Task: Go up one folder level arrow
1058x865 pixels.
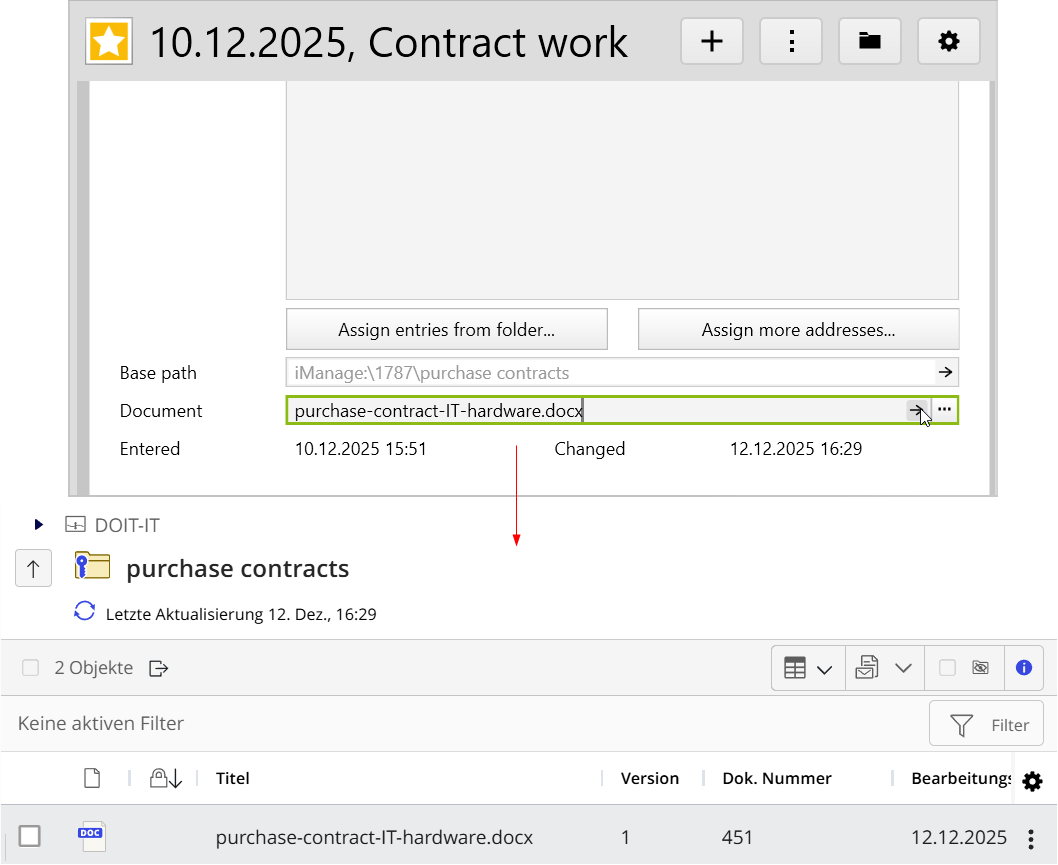Action: pos(33,569)
